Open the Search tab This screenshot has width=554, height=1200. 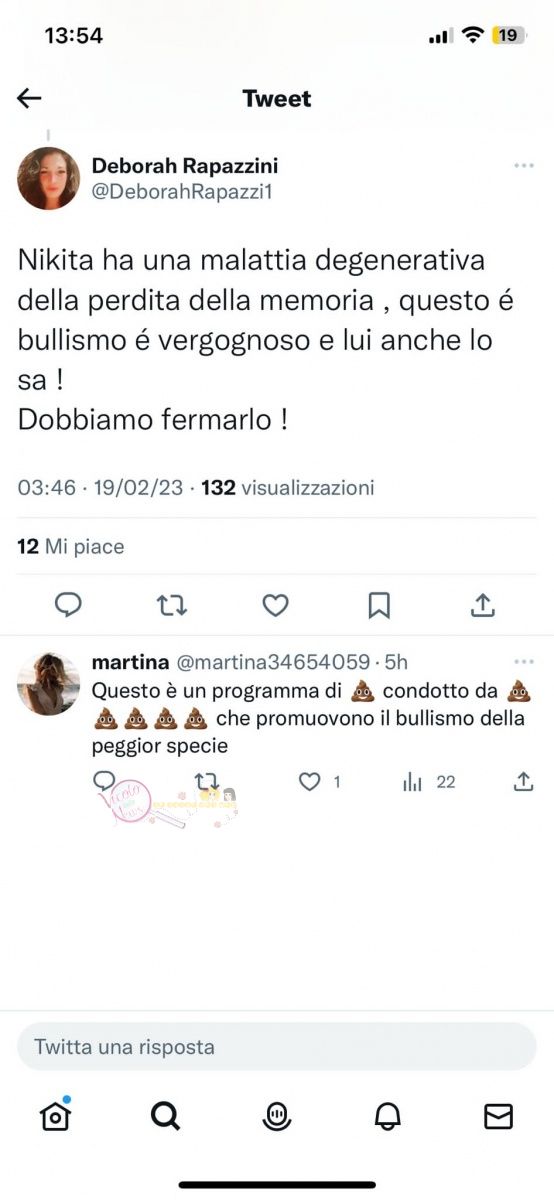[x=166, y=1116]
